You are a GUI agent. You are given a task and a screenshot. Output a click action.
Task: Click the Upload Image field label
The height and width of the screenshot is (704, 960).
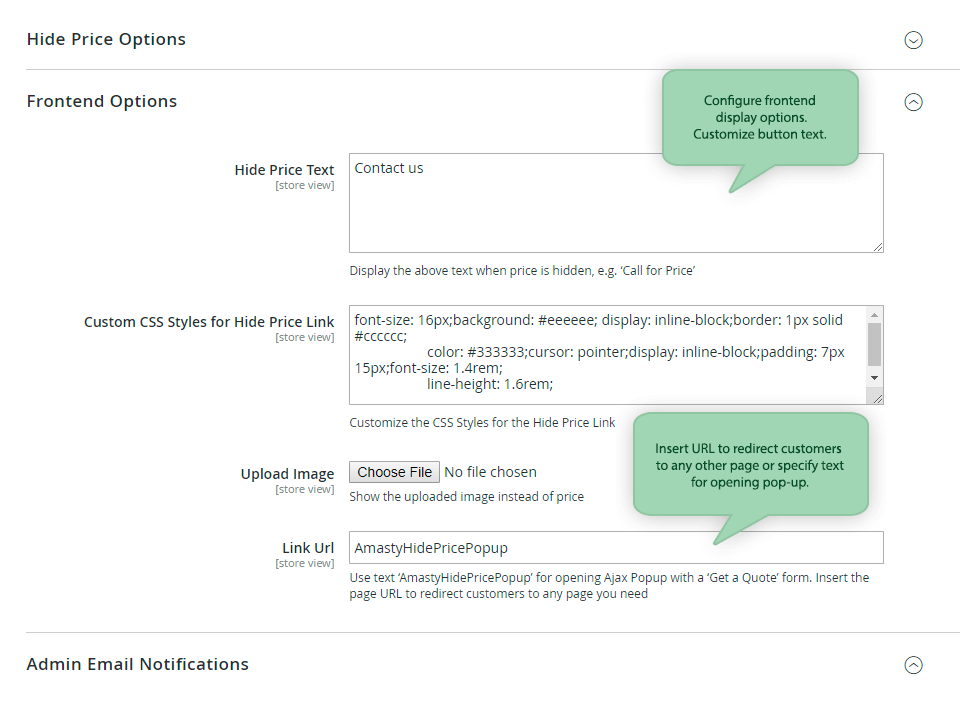(287, 474)
